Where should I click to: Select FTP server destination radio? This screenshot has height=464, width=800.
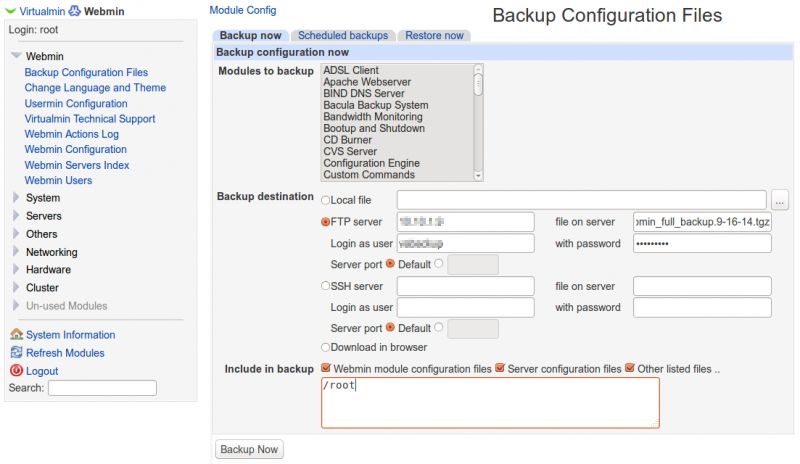pos(325,222)
